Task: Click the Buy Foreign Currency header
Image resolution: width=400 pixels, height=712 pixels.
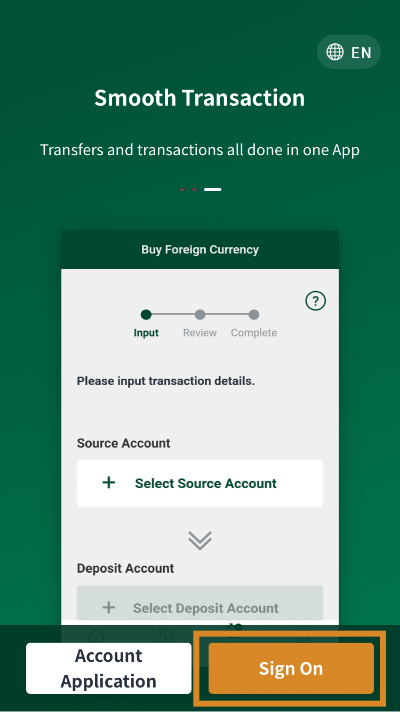Action: click(x=200, y=249)
